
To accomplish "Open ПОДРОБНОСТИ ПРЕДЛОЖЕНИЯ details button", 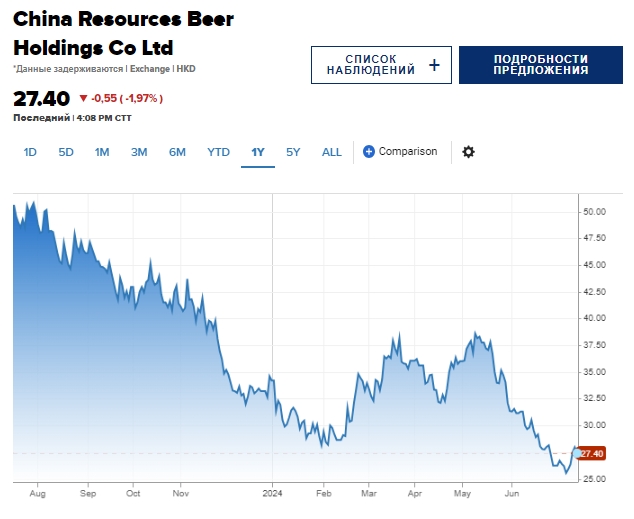I will point(540,65).
